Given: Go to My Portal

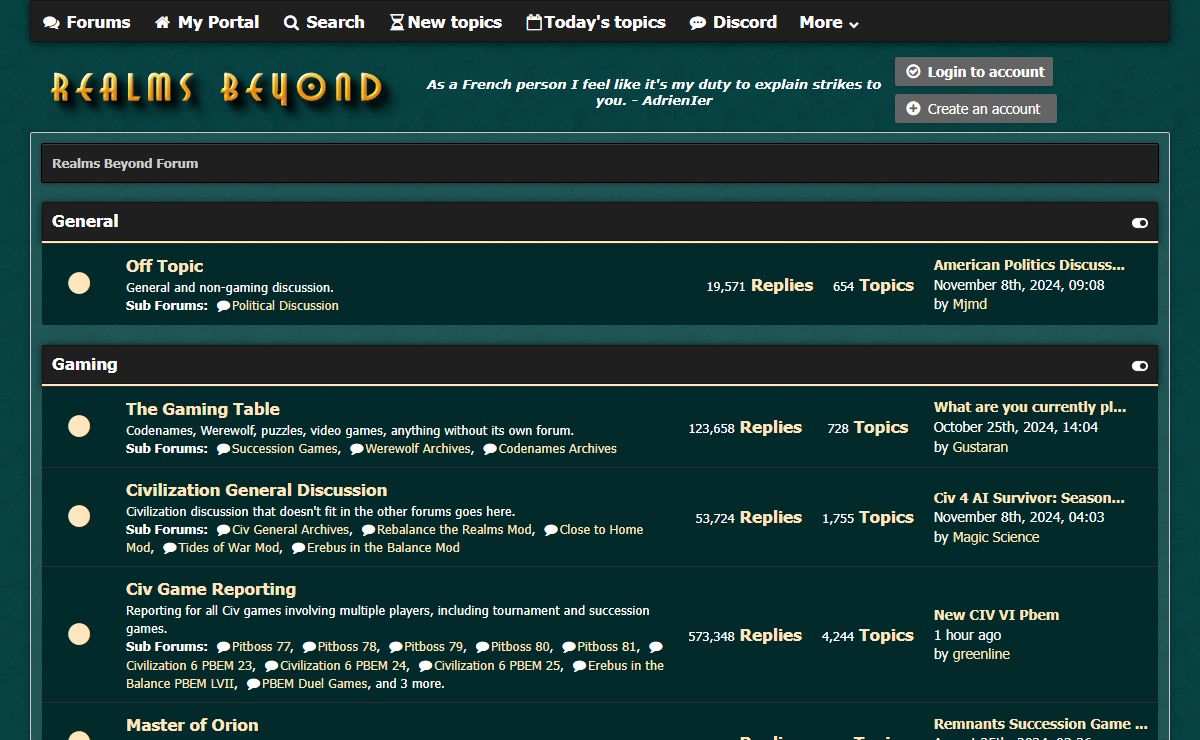Looking at the screenshot, I should coord(207,22).
